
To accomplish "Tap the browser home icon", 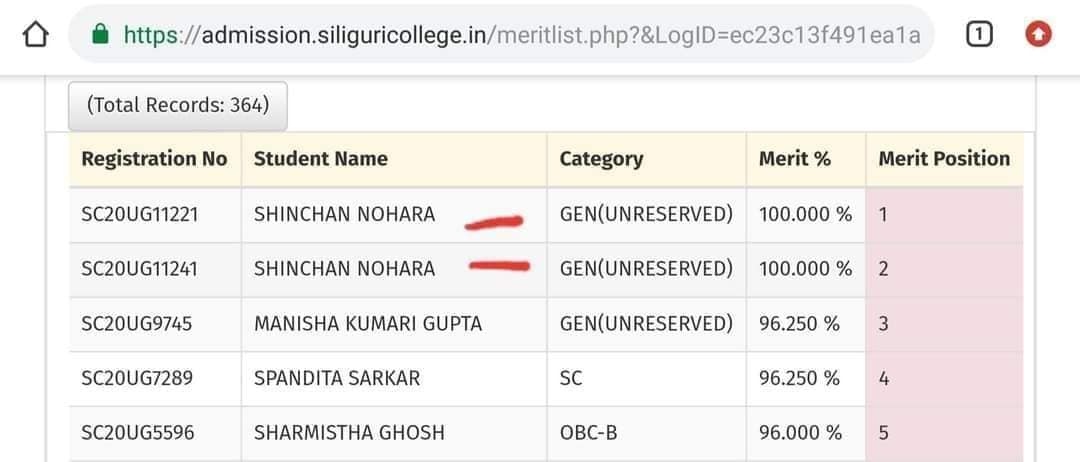I will point(35,34).
